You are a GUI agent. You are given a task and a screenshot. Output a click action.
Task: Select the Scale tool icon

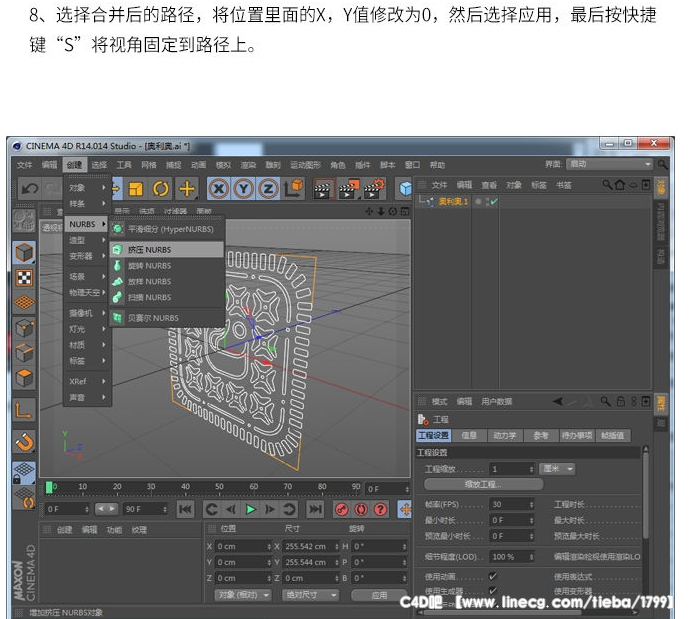point(135,189)
